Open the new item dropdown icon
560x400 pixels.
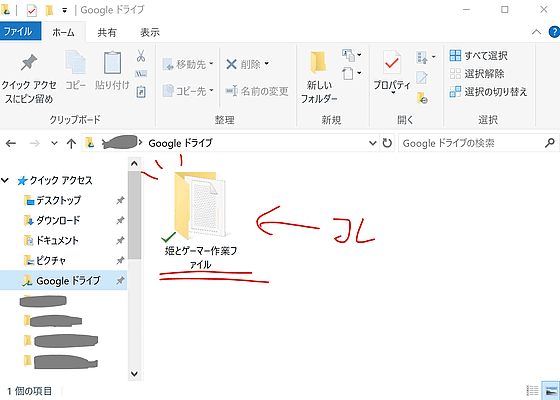coord(351,55)
